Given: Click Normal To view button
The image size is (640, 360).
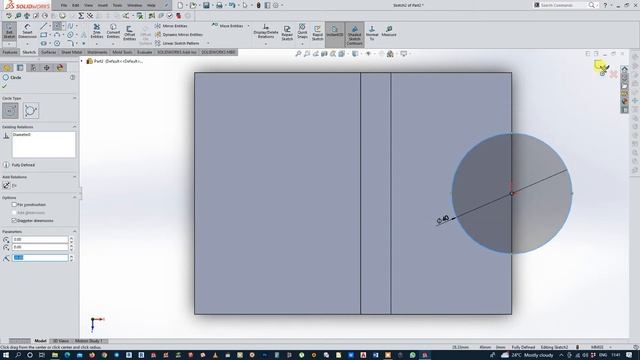Looking at the screenshot, I should pos(372,33).
